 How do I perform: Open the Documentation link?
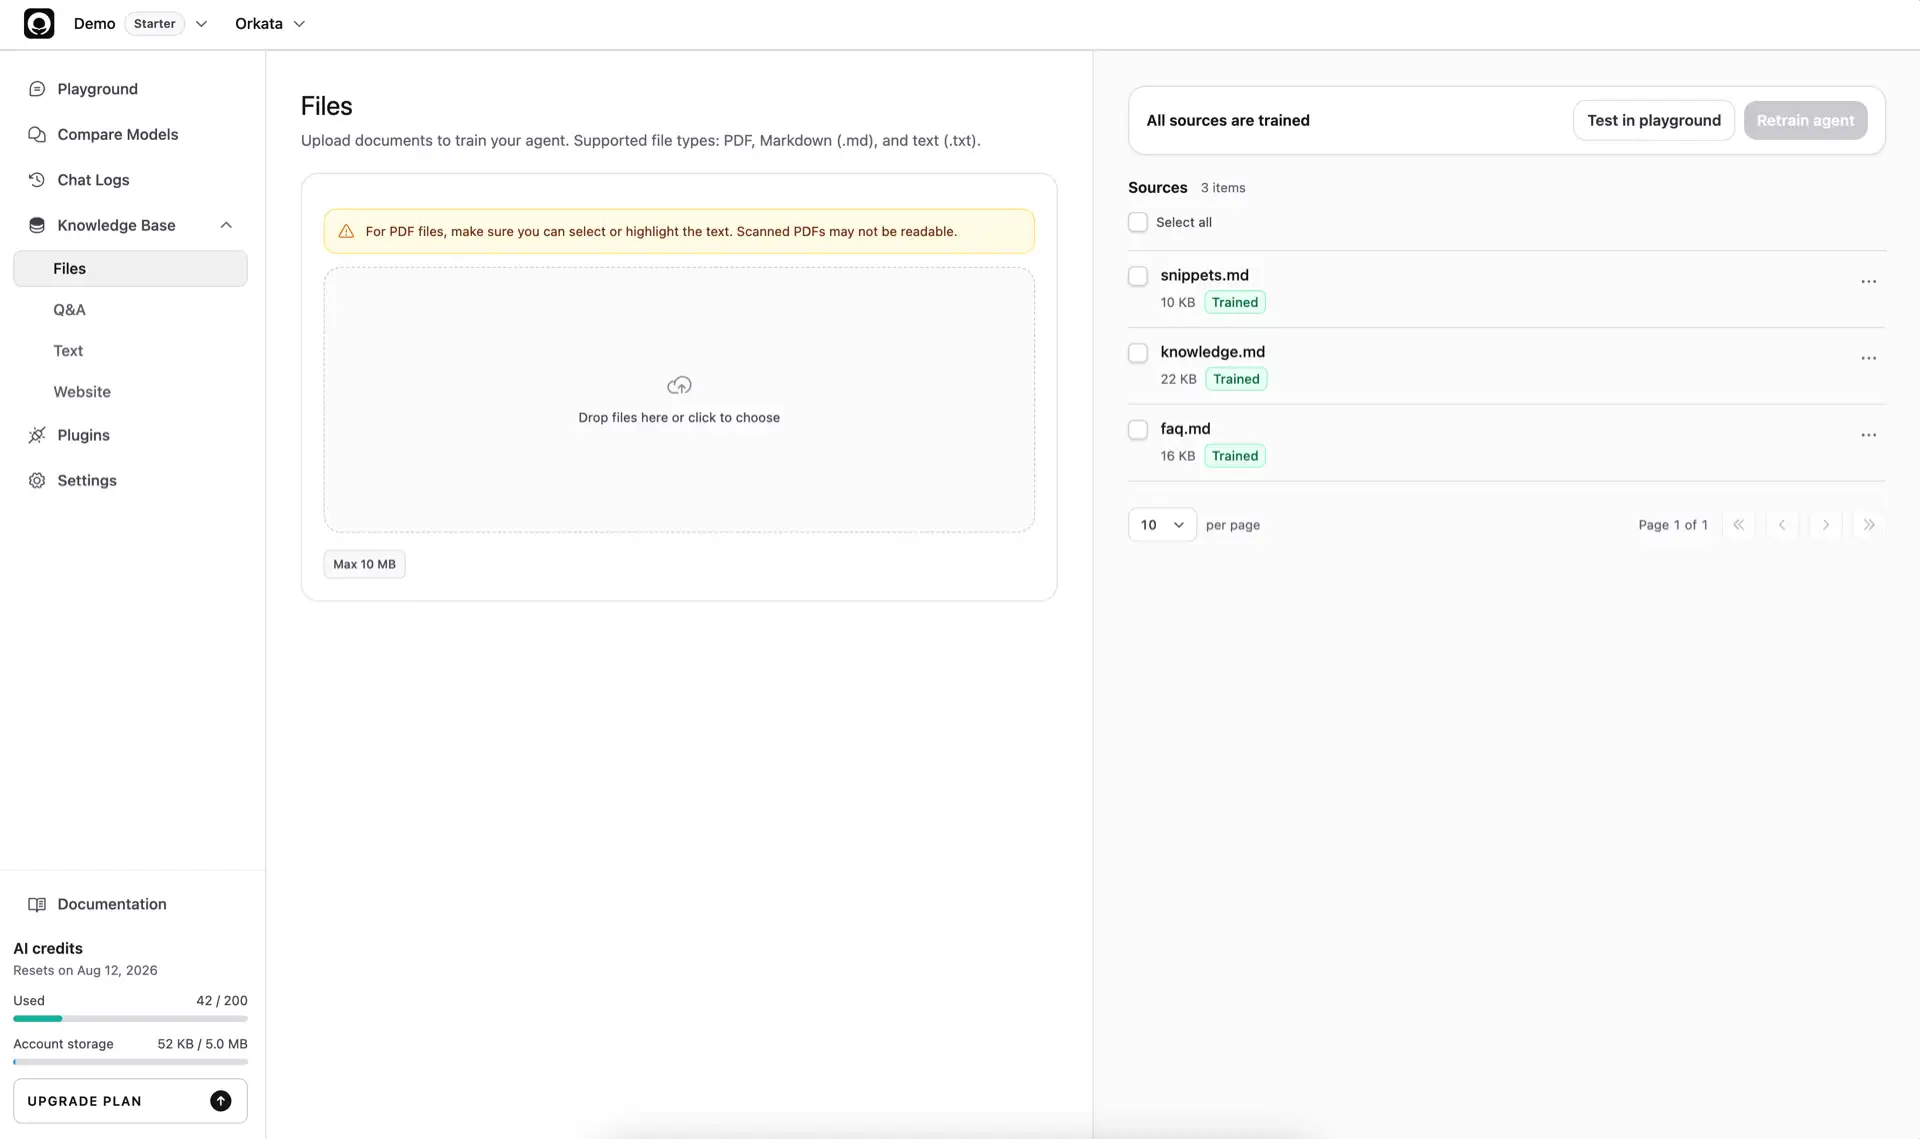tap(130, 904)
